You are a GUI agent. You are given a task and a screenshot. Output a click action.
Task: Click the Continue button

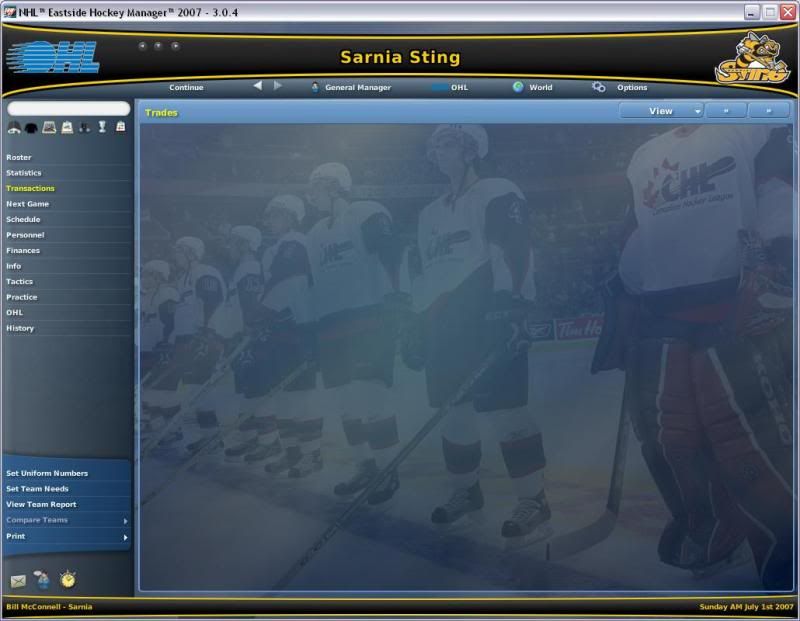[x=186, y=87]
